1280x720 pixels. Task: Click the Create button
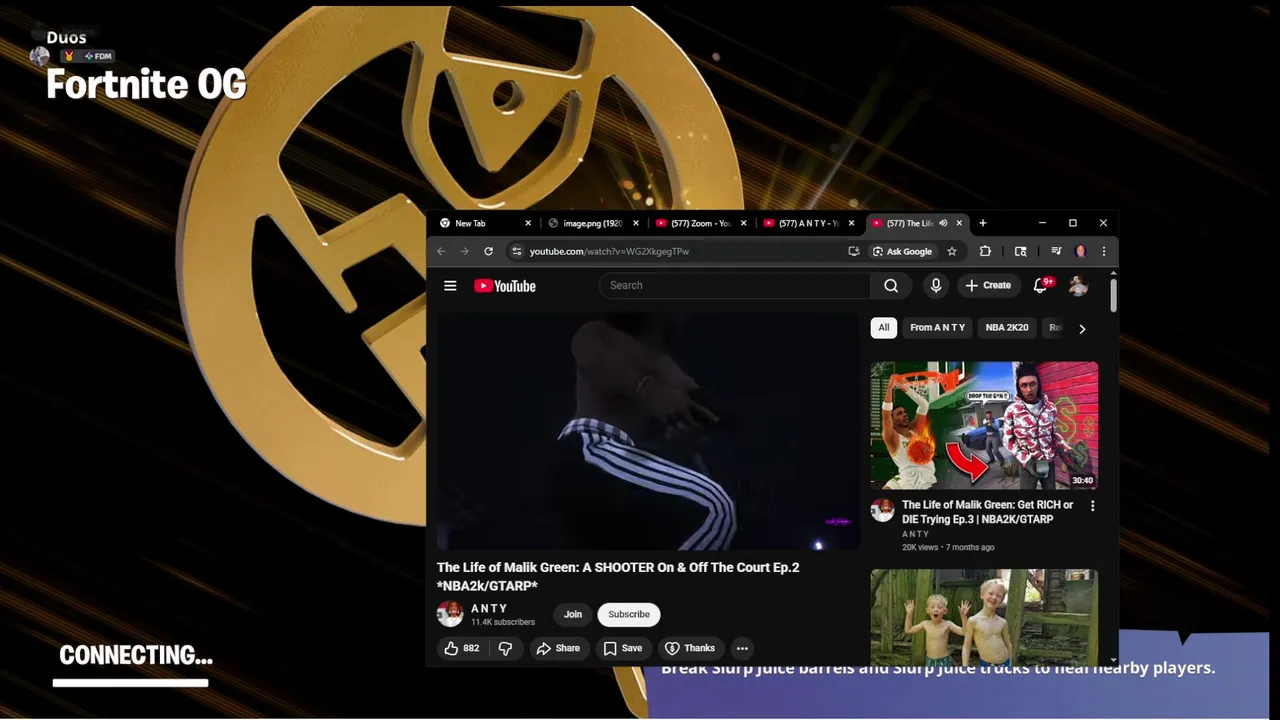tap(988, 286)
